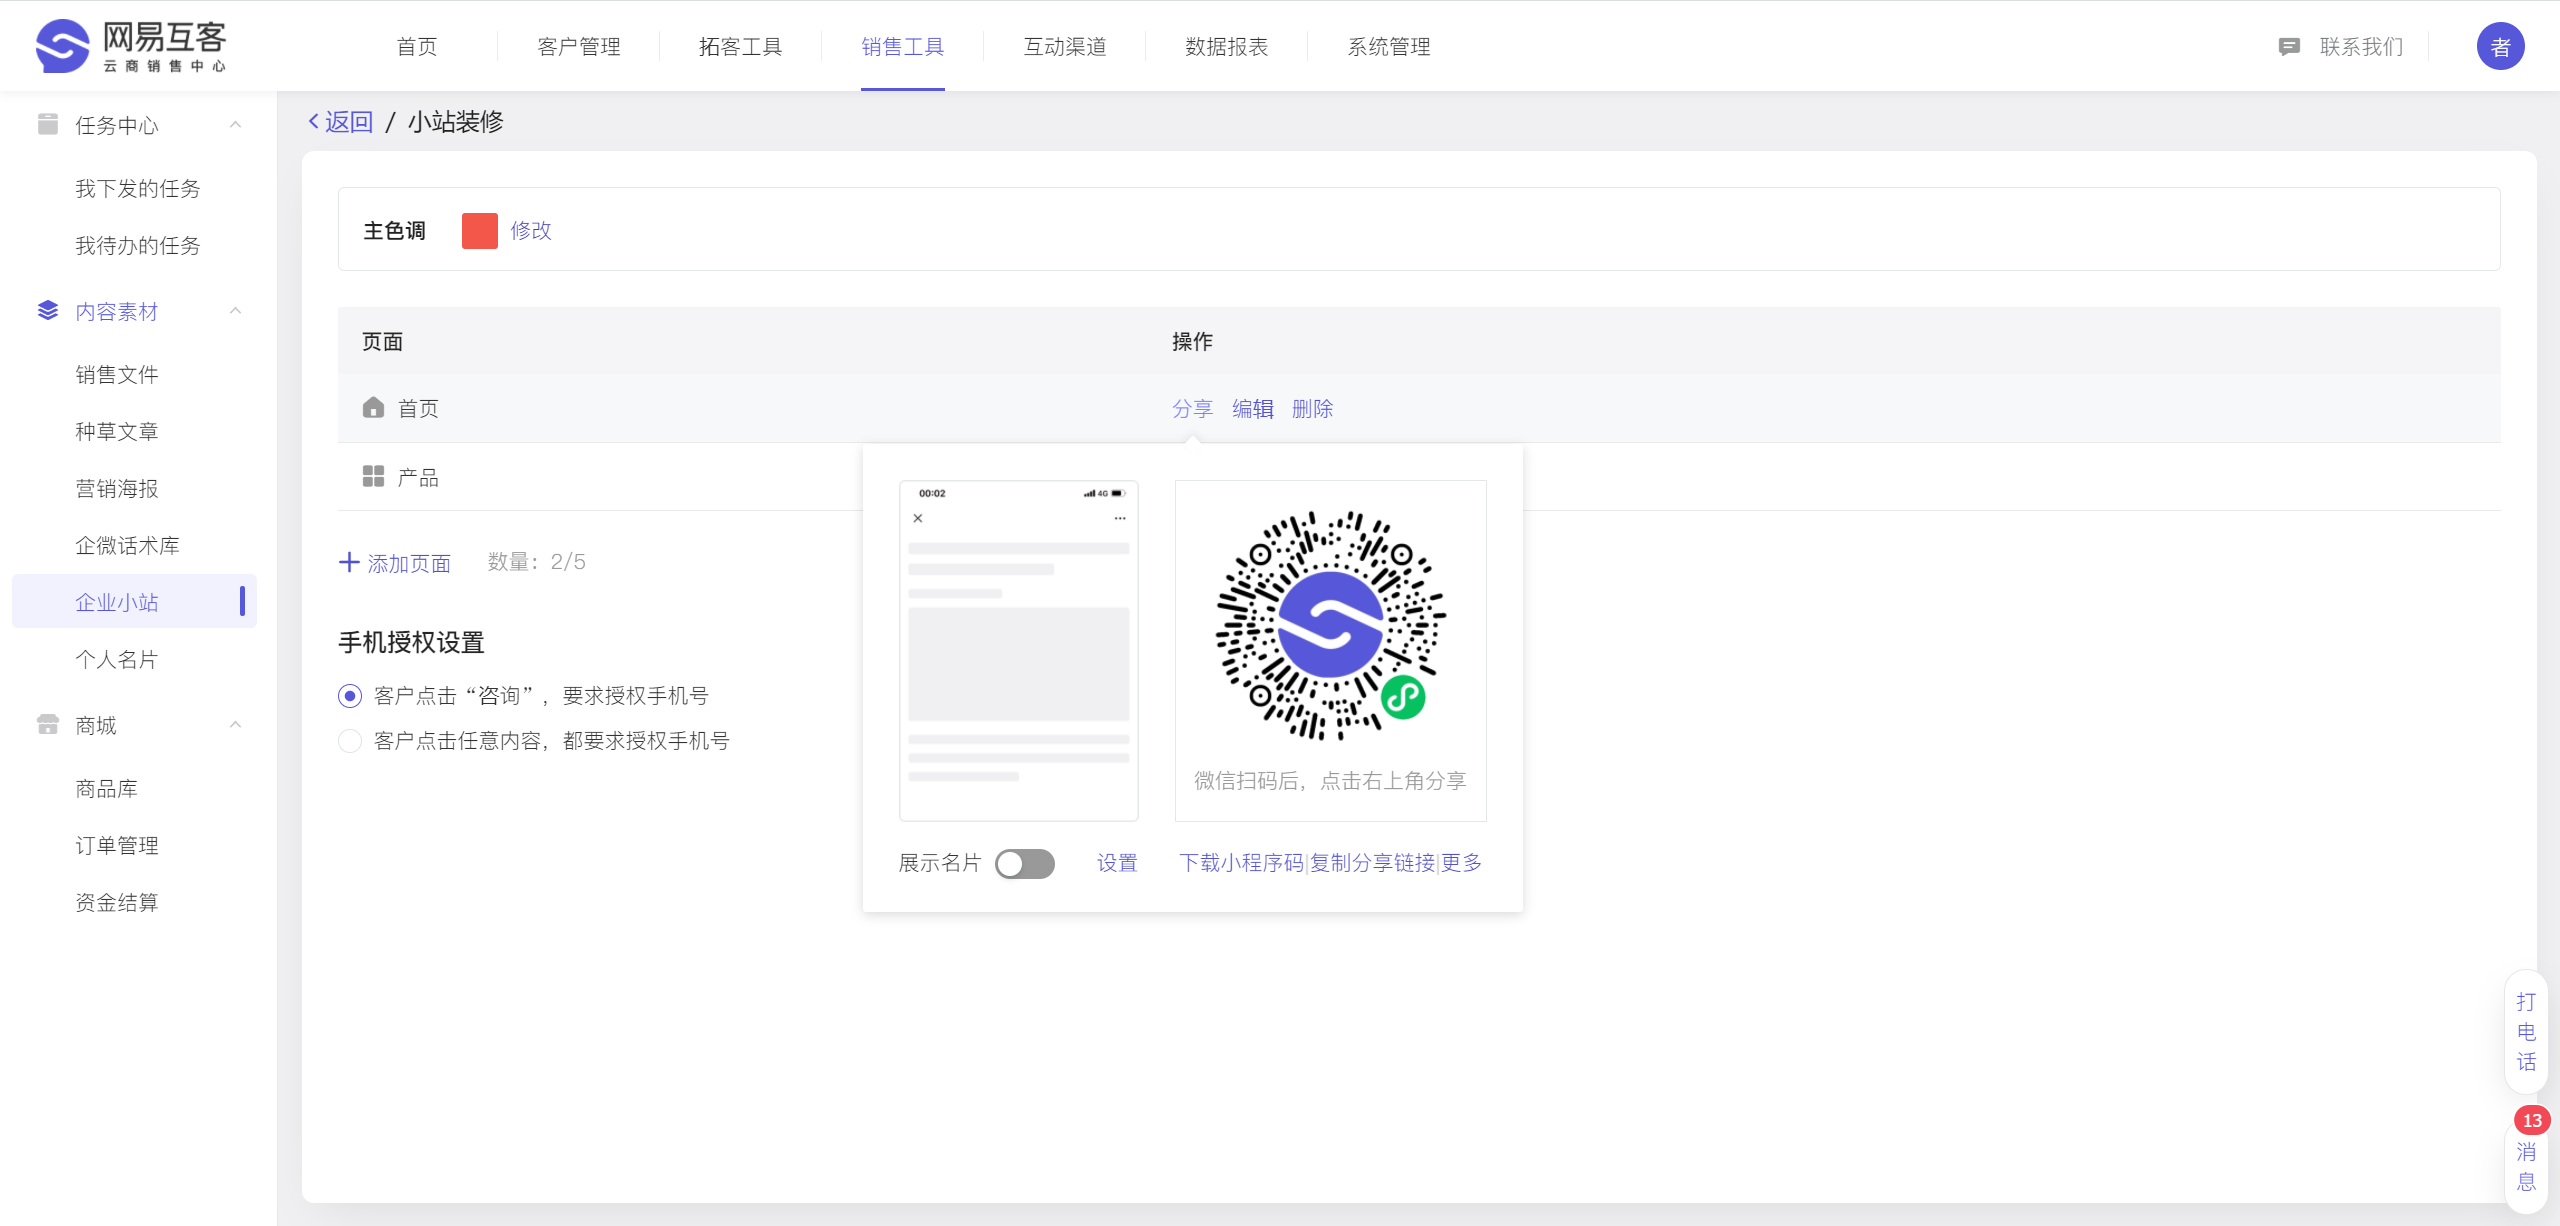Click the 内容素材 layers icon
Screen dimensions: 2560x1226
coord(47,310)
